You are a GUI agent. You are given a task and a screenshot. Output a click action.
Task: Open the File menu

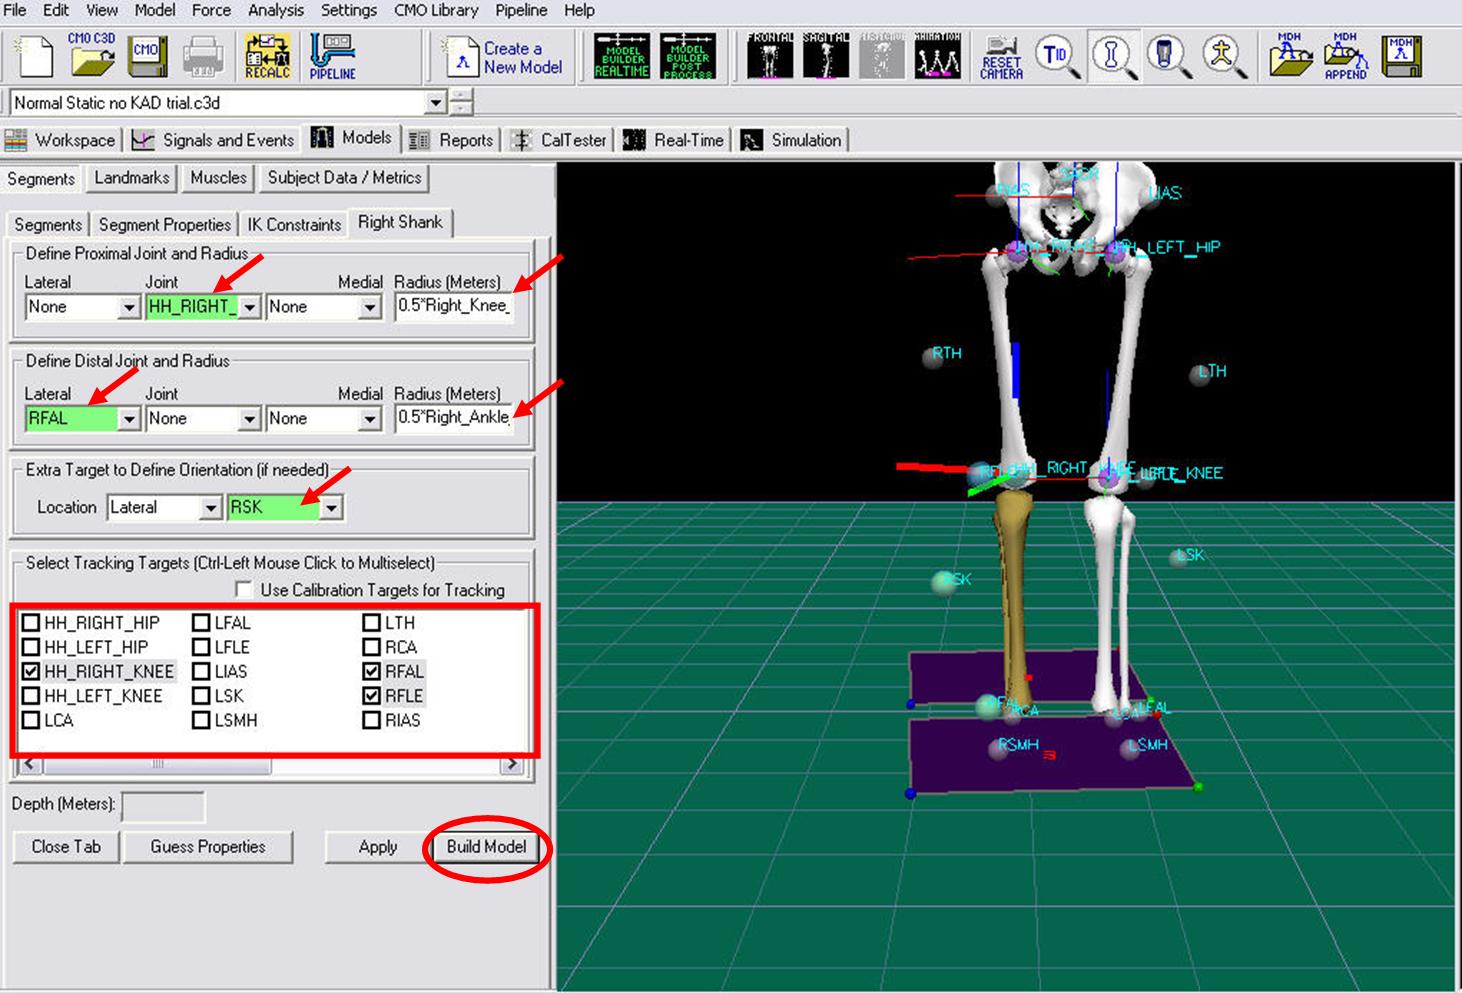coord(15,10)
